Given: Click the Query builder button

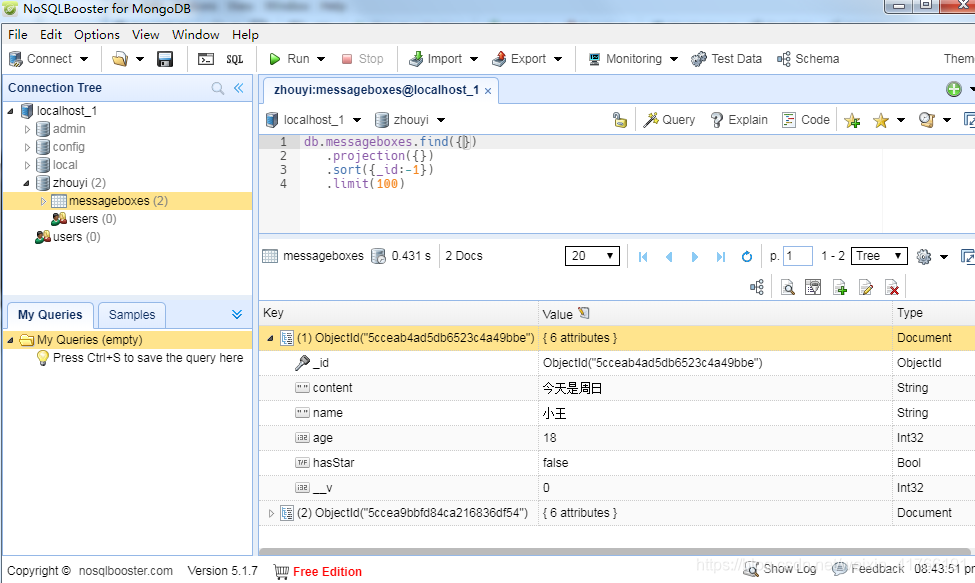Looking at the screenshot, I should [x=669, y=120].
